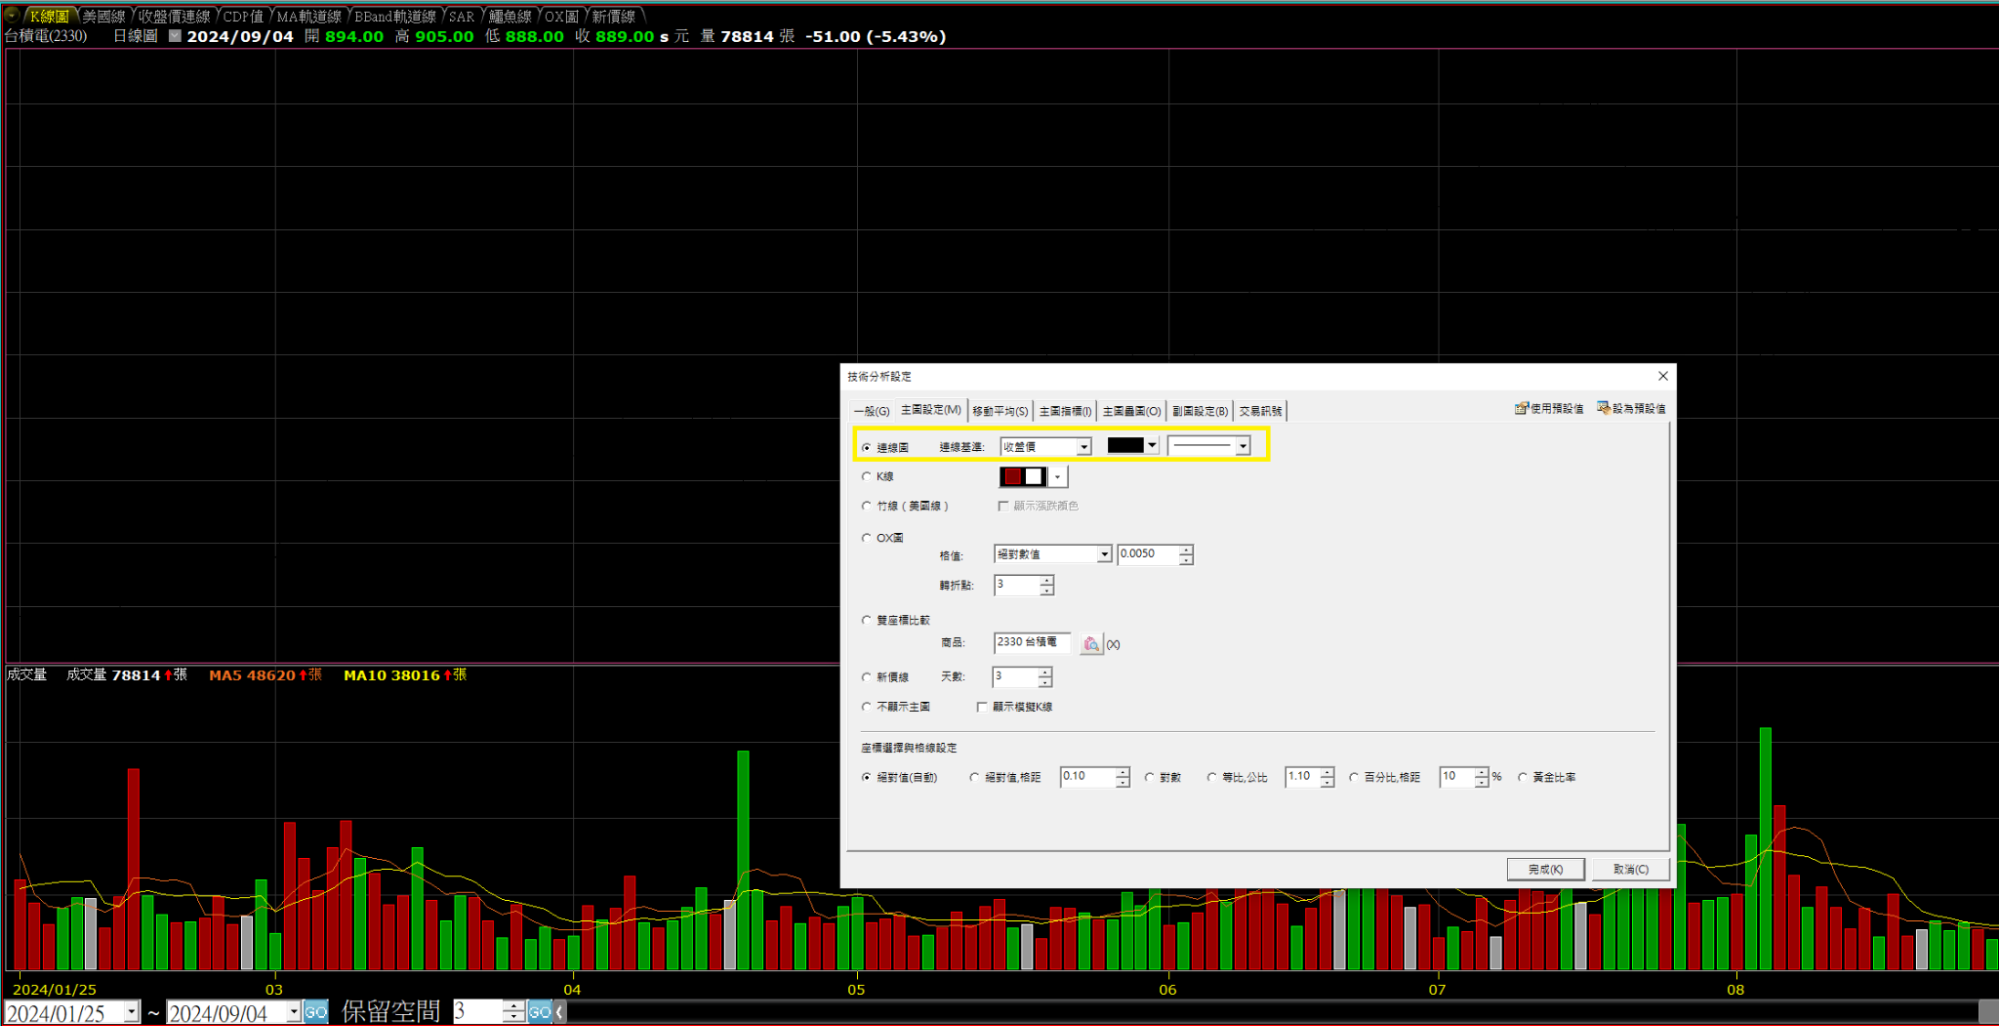
Task: Switch to the 移動平均(S) tab
Action: click(x=999, y=411)
